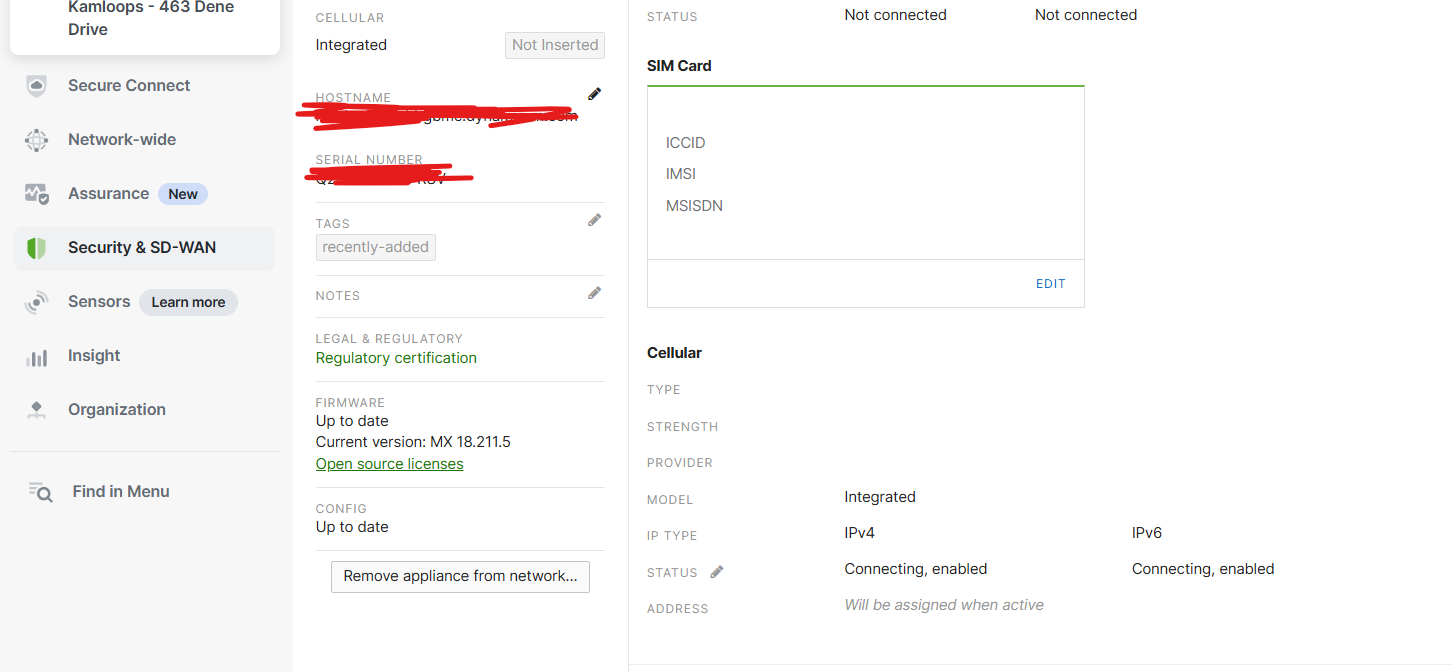The image size is (1453, 672).
Task: Click the Network-wide globe icon
Action: [36, 139]
